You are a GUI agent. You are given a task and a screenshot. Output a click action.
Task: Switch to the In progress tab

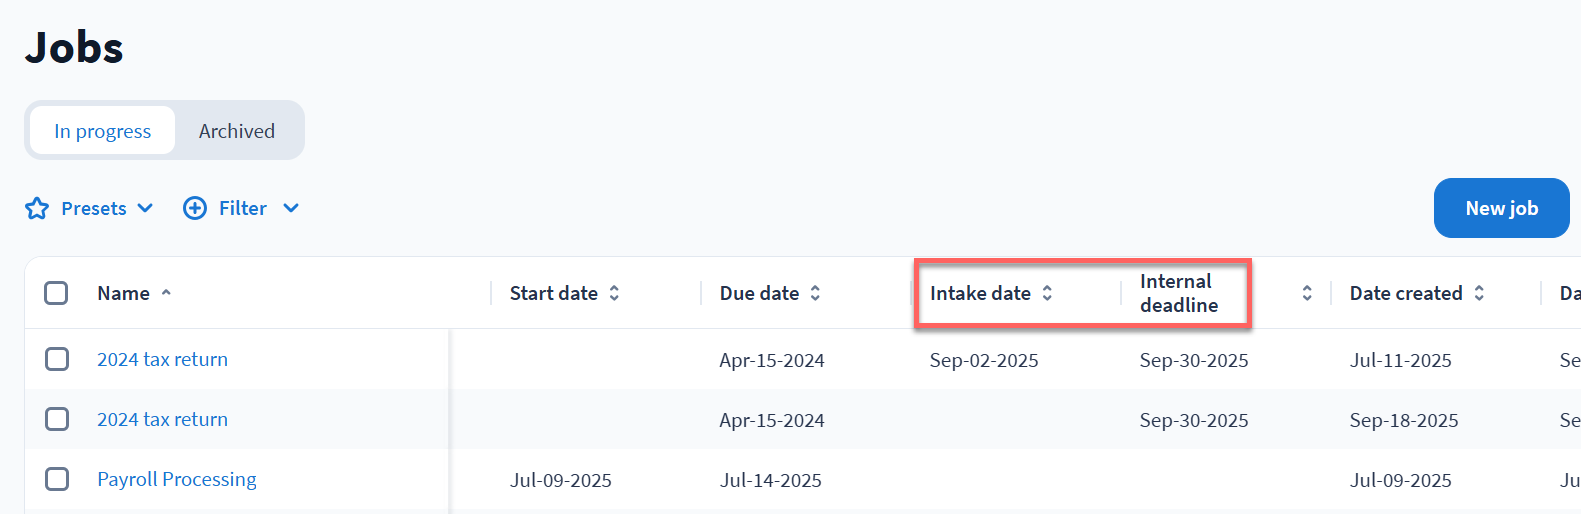[102, 131]
